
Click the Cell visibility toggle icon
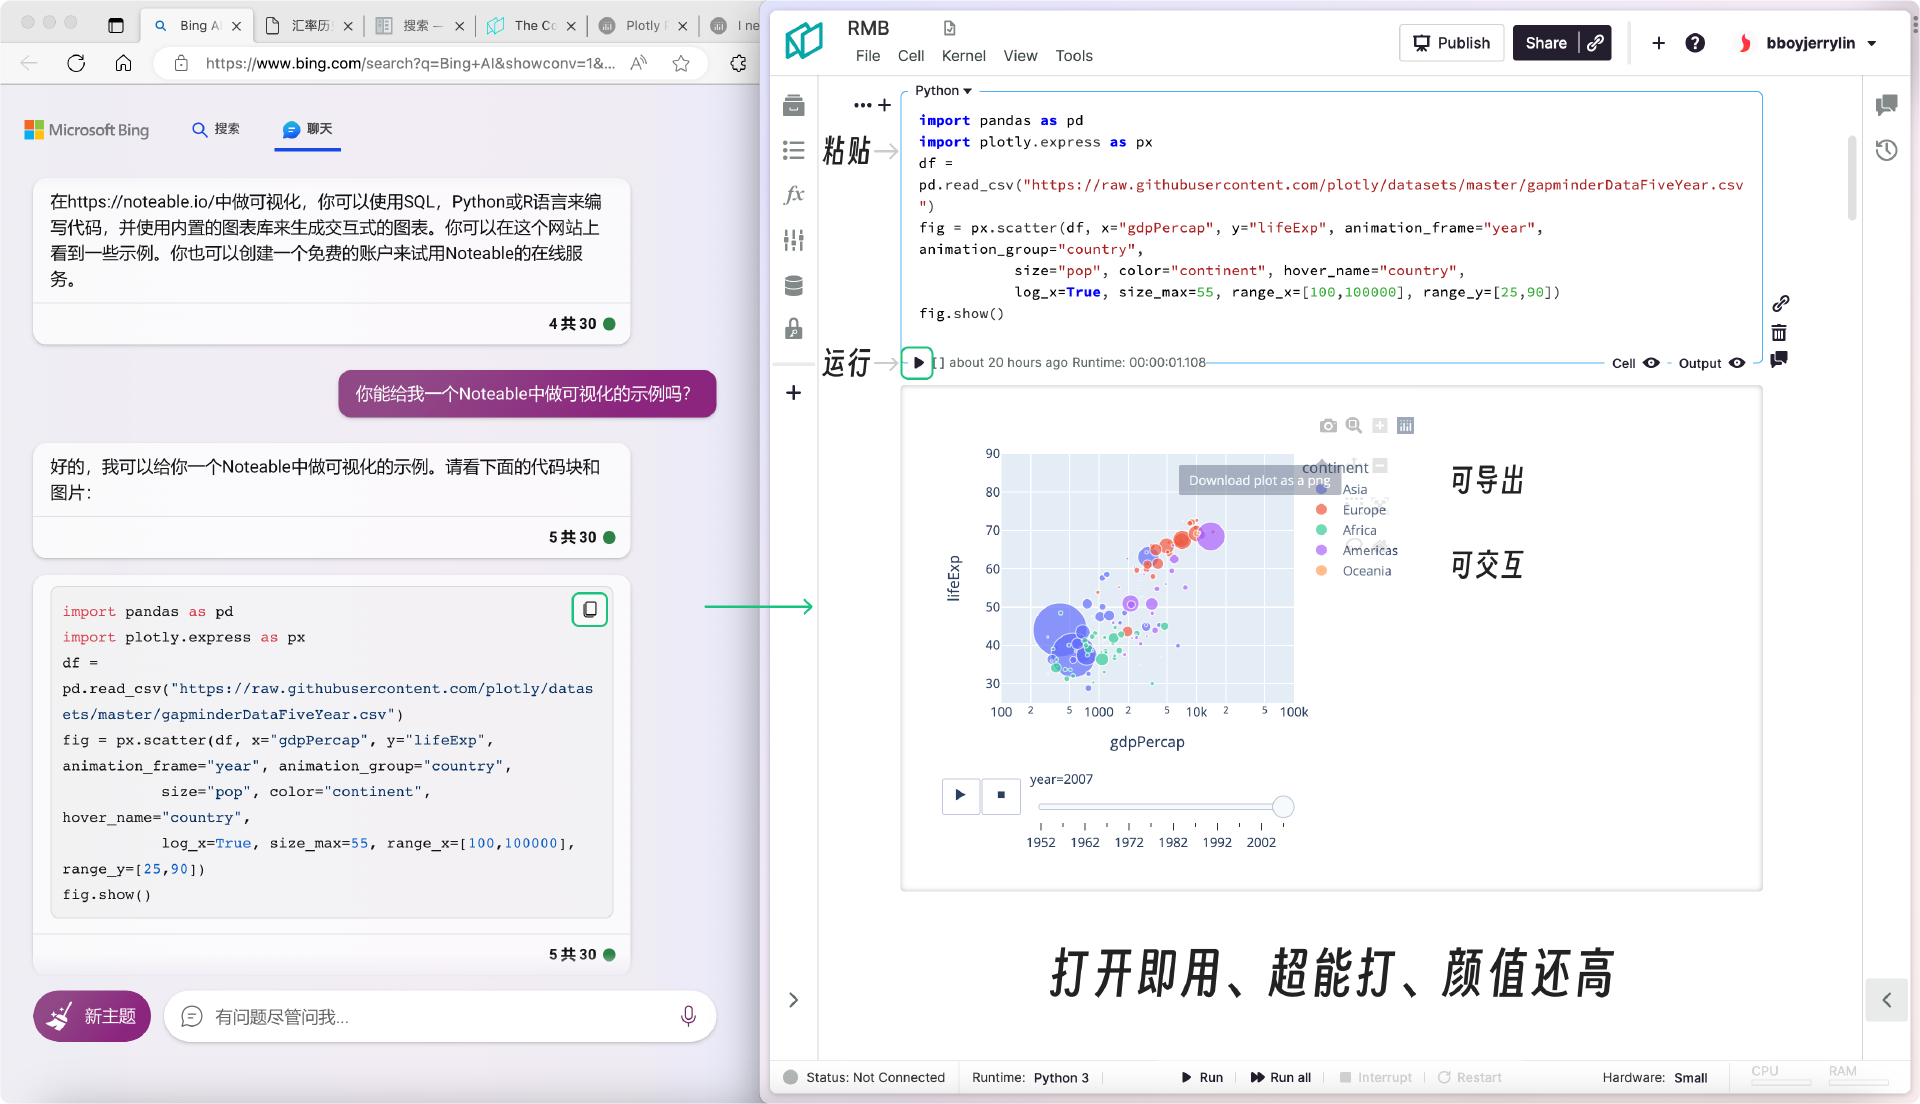pyautogui.click(x=1651, y=361)
